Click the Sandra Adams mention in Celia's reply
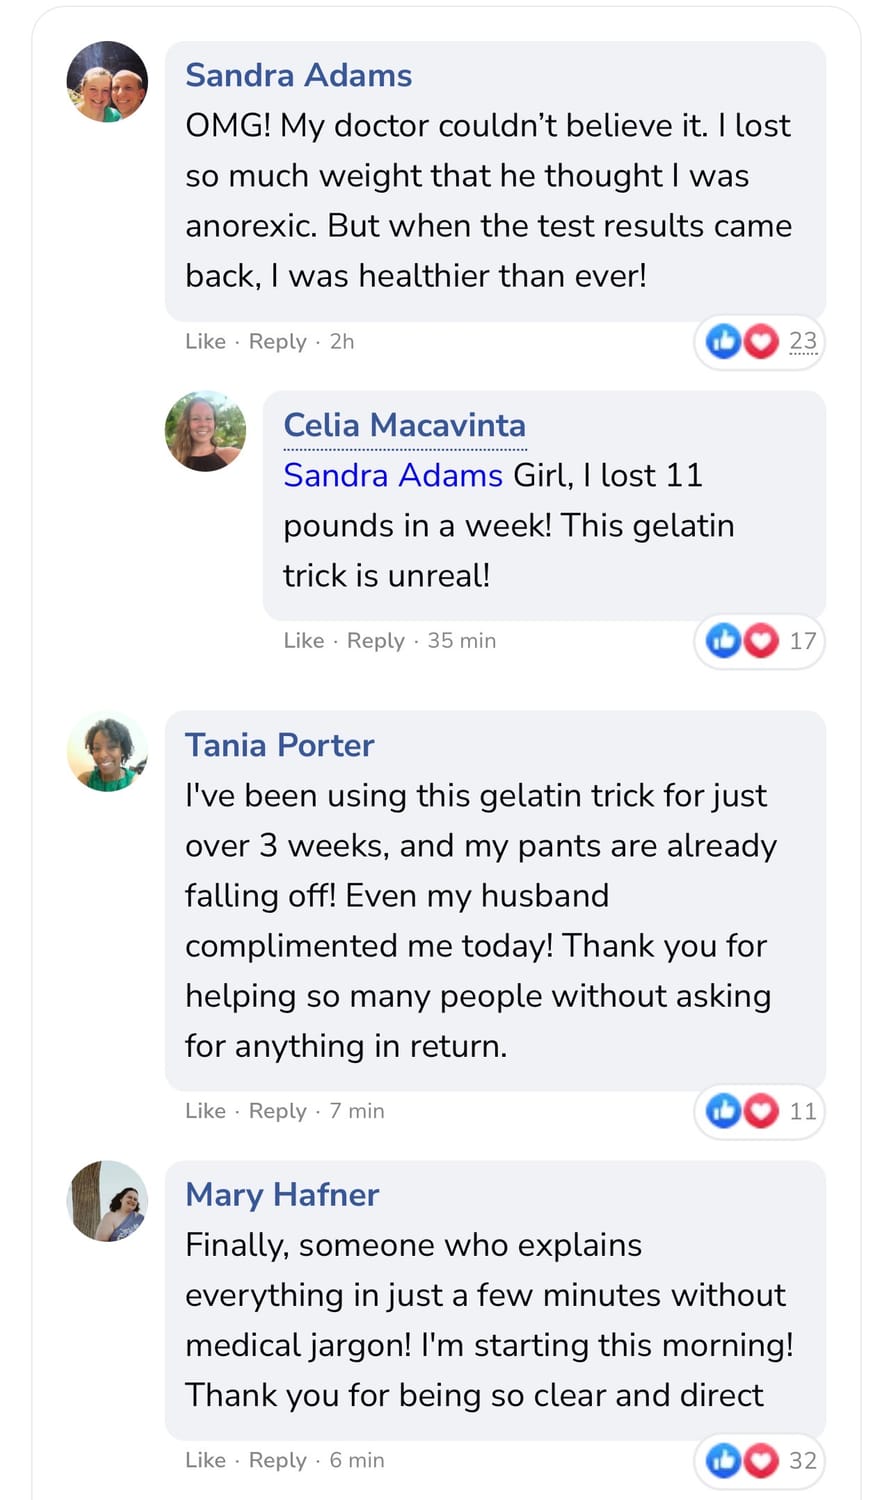Screen dimensions: 893x1500 click(x=392, y=475)
